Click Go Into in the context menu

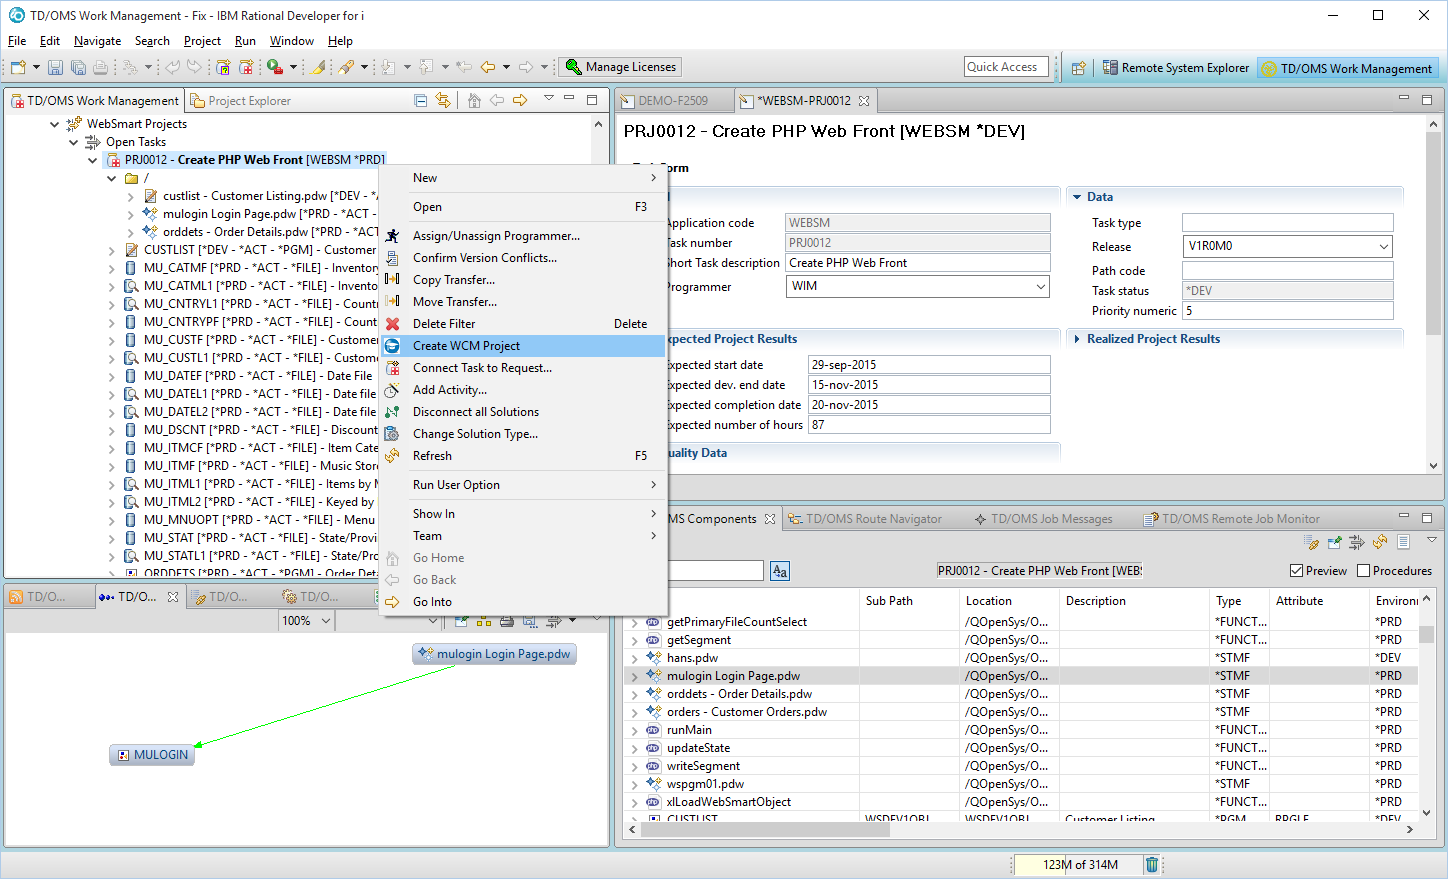[523, 602]
